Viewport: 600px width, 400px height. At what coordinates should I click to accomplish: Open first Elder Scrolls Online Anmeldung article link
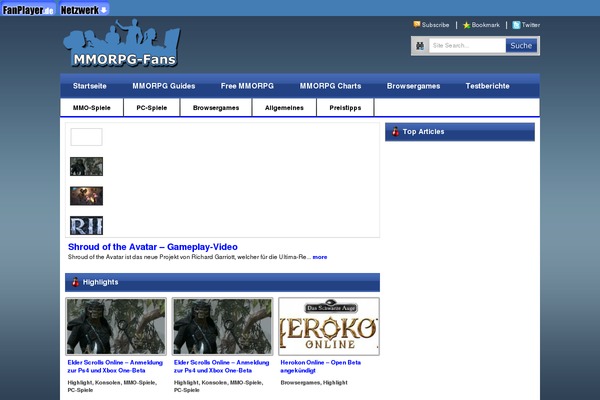coord(115,366)
